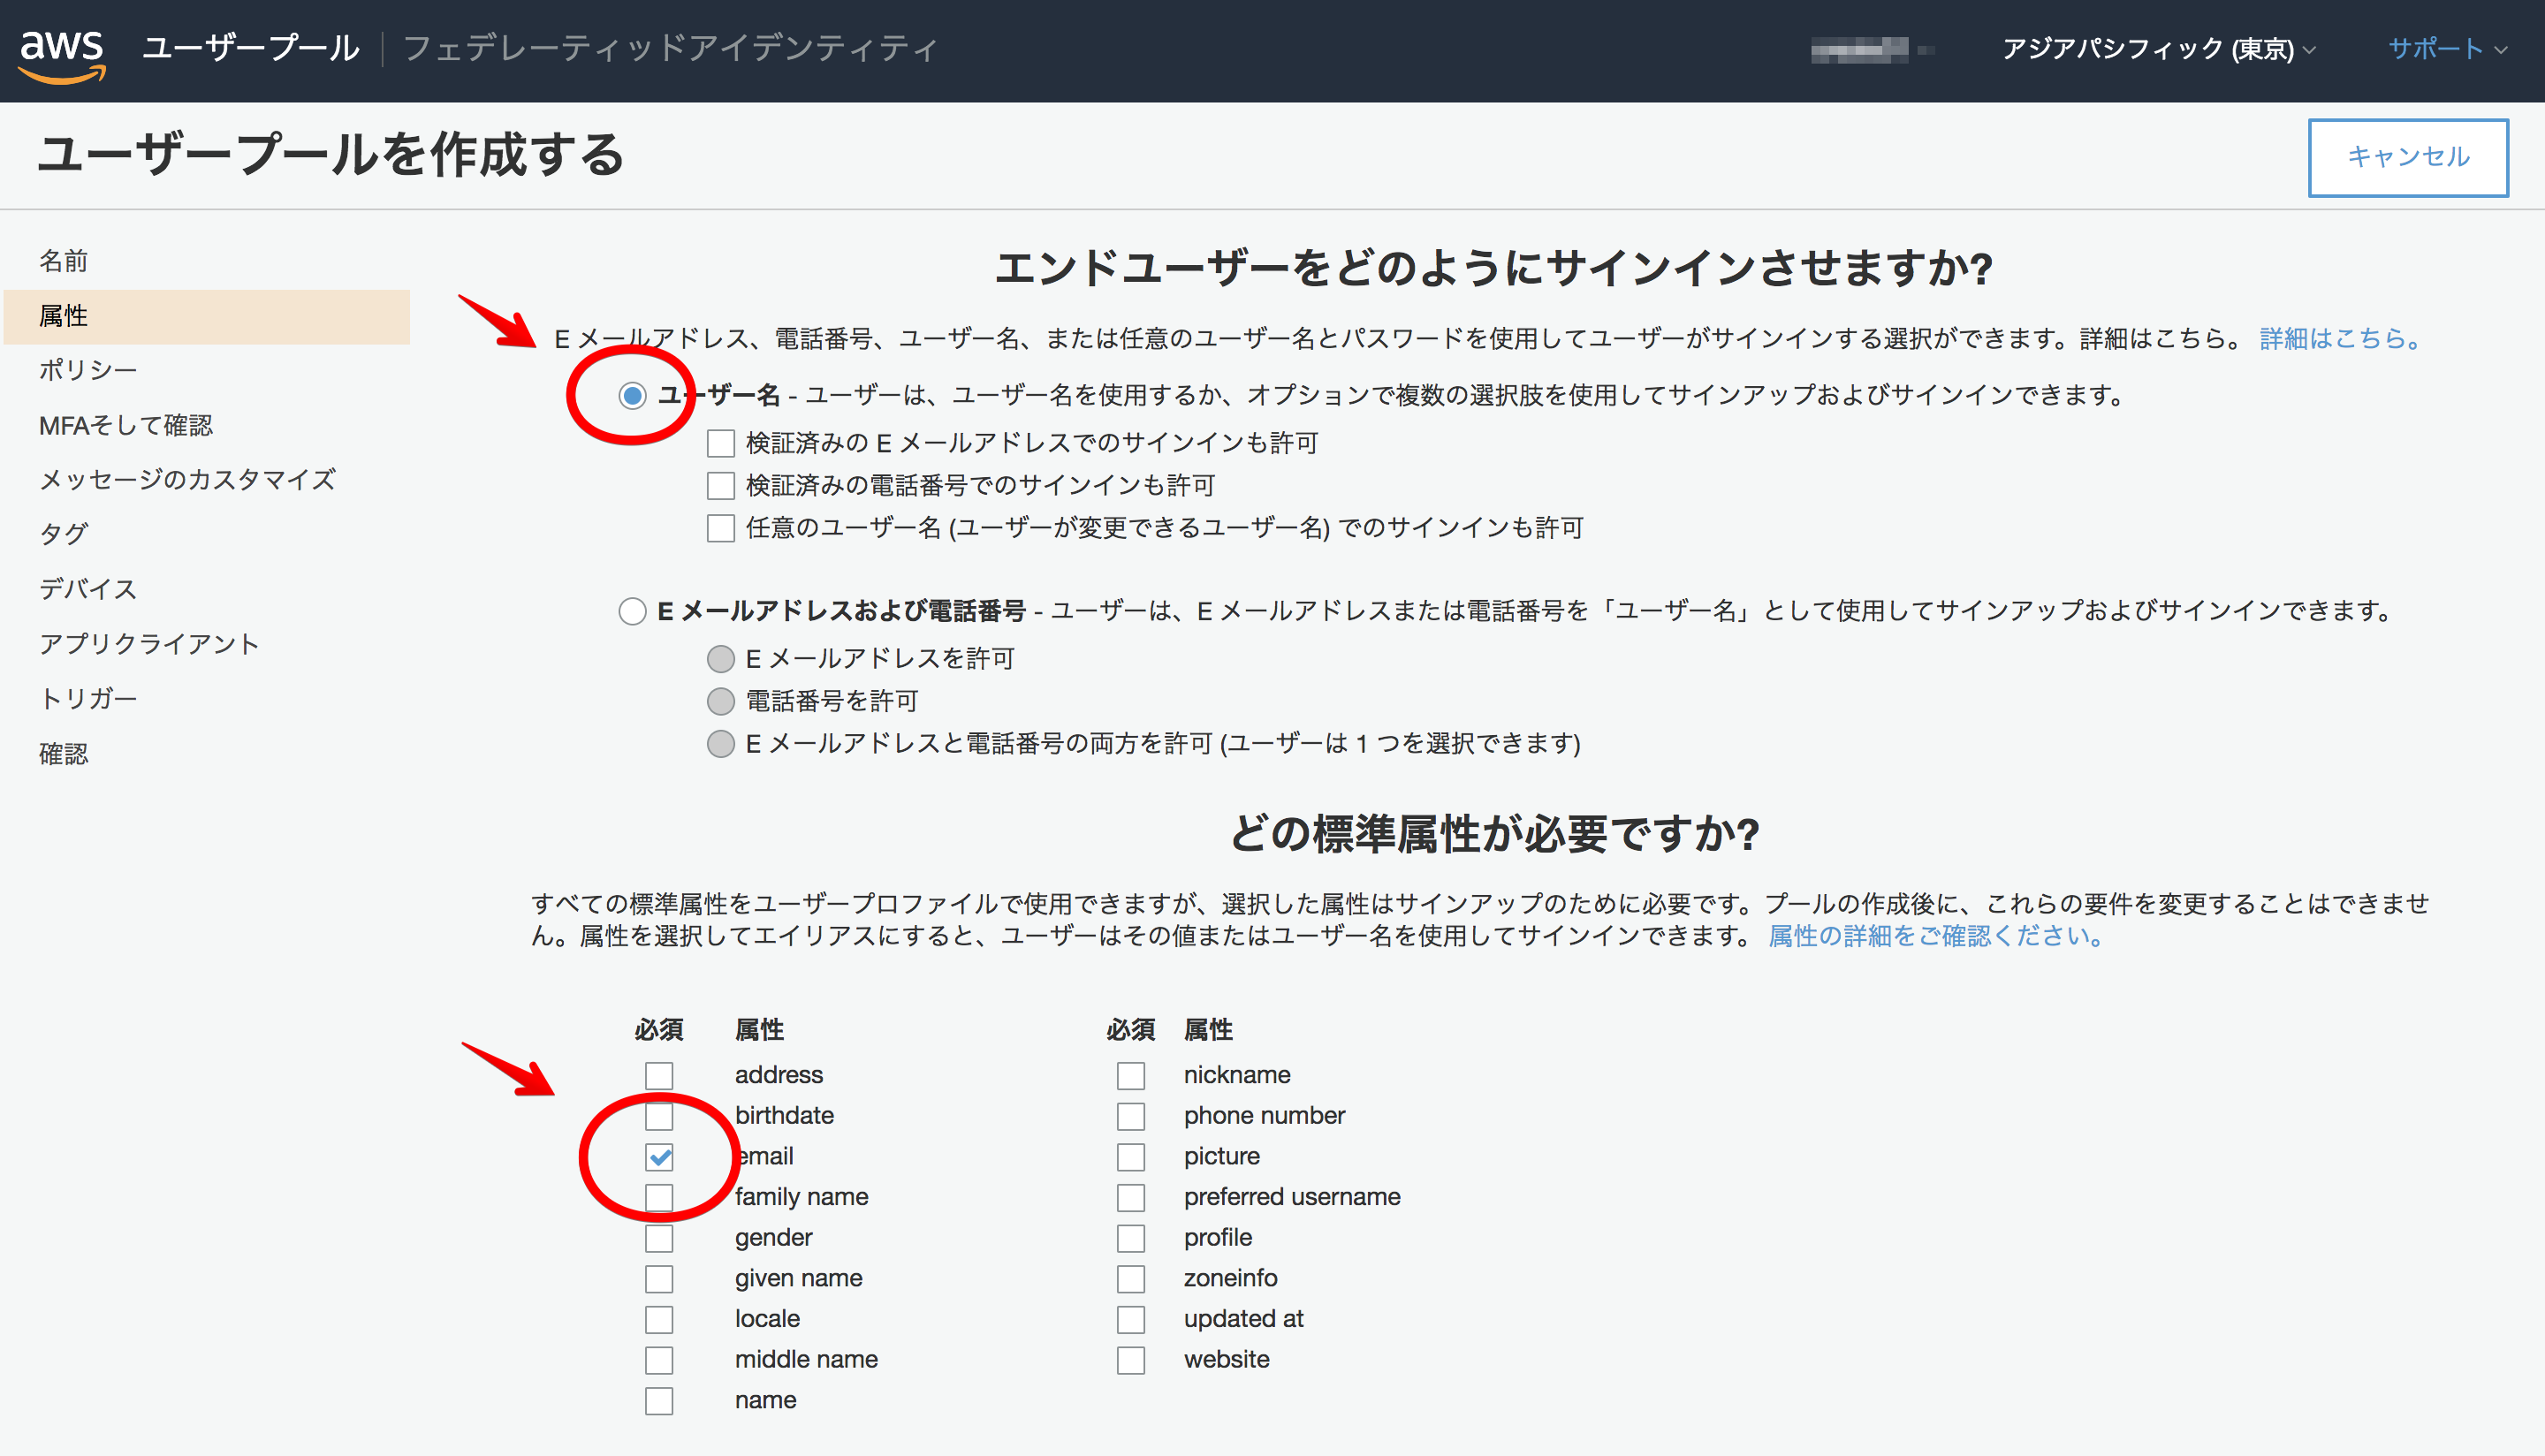Screen dimensions: 2545x1456
Task: Check the middle name required attribute
Action: click(659, 1360)
